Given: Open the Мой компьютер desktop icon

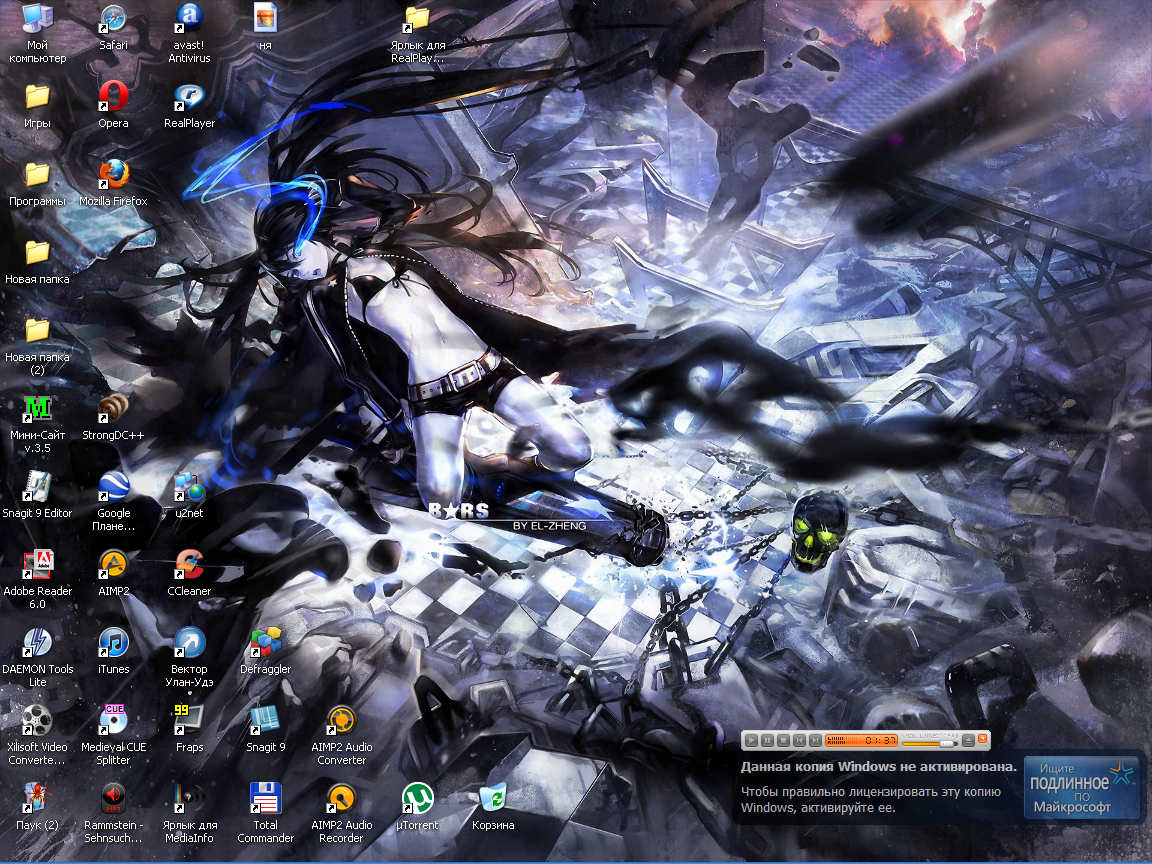Looking at the screenshot, I should pyautogui.click(x=37, y=33).
